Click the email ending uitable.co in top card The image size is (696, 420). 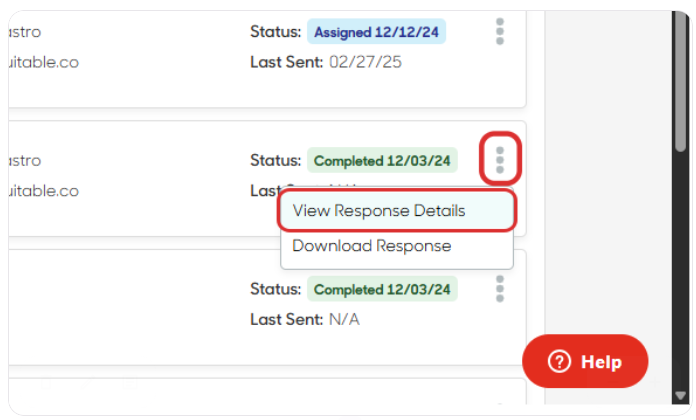[x=44, y=62]
